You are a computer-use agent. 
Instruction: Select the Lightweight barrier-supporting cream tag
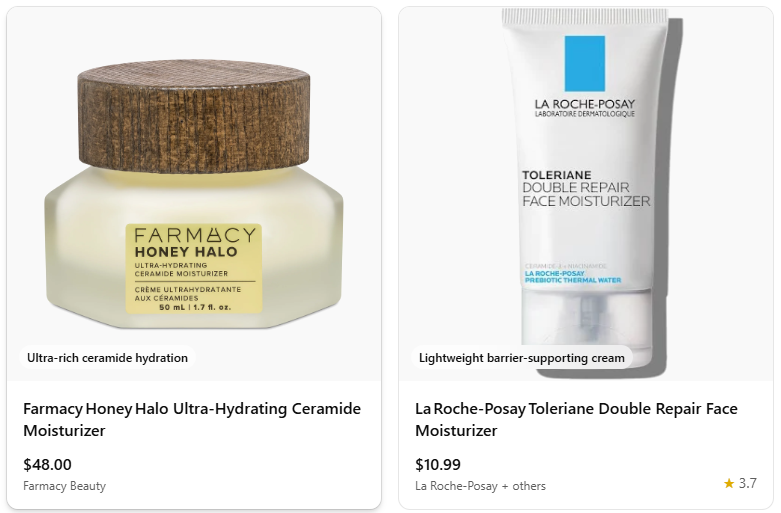[x=521, y=358]
